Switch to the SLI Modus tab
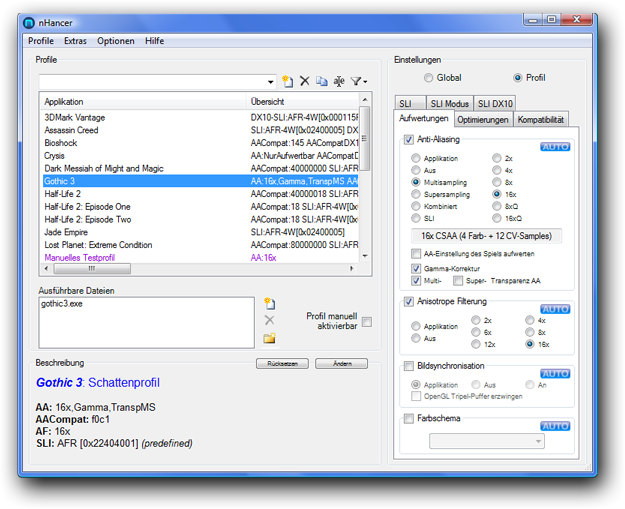Image resolution: width=625 pixels, height=509 pixels. click(450, 104)
